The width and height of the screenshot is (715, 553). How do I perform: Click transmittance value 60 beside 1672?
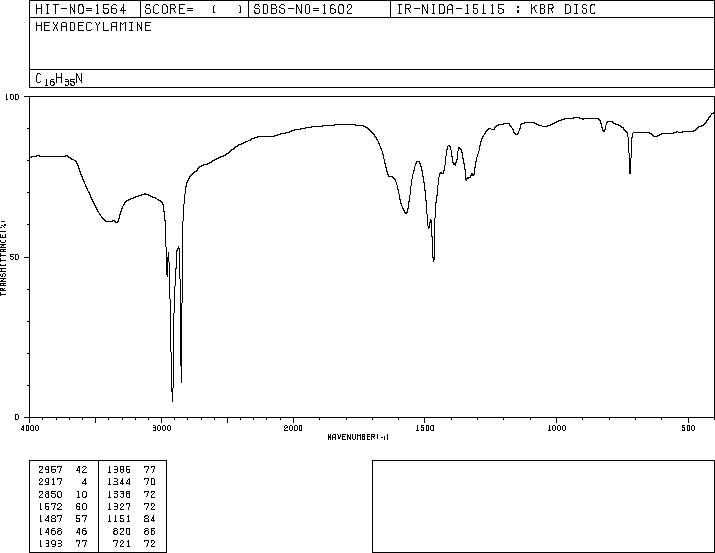click(x=81, y=506)
